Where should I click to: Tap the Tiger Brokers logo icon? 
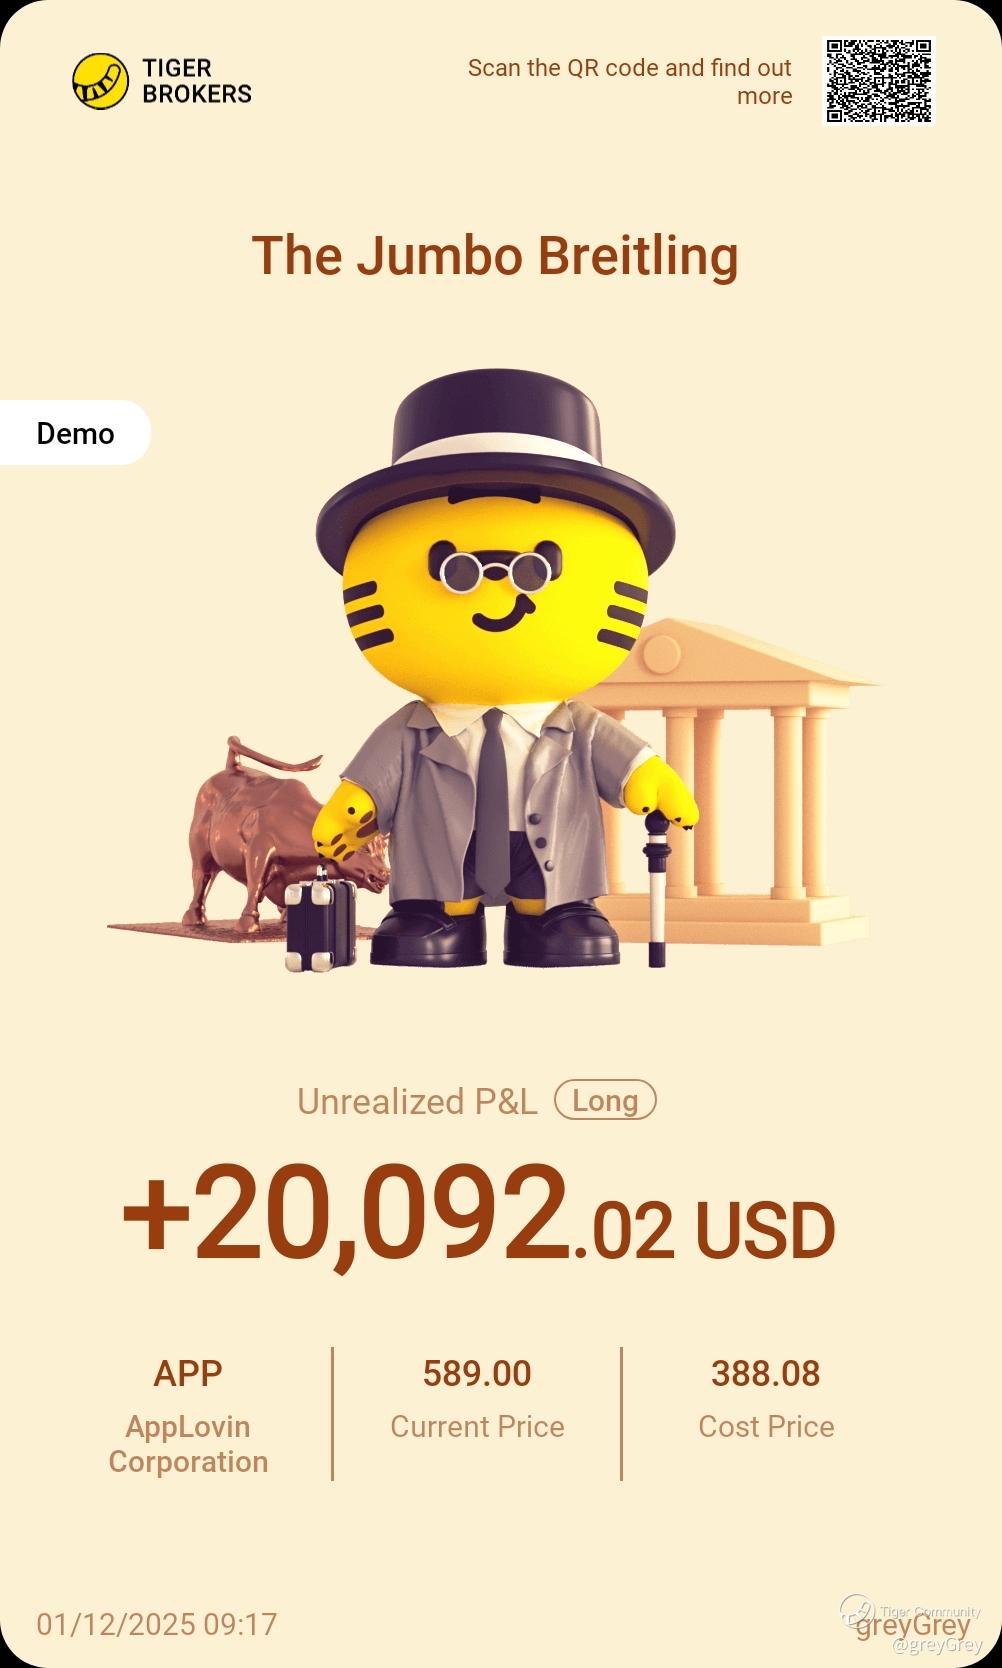point(101,81)
